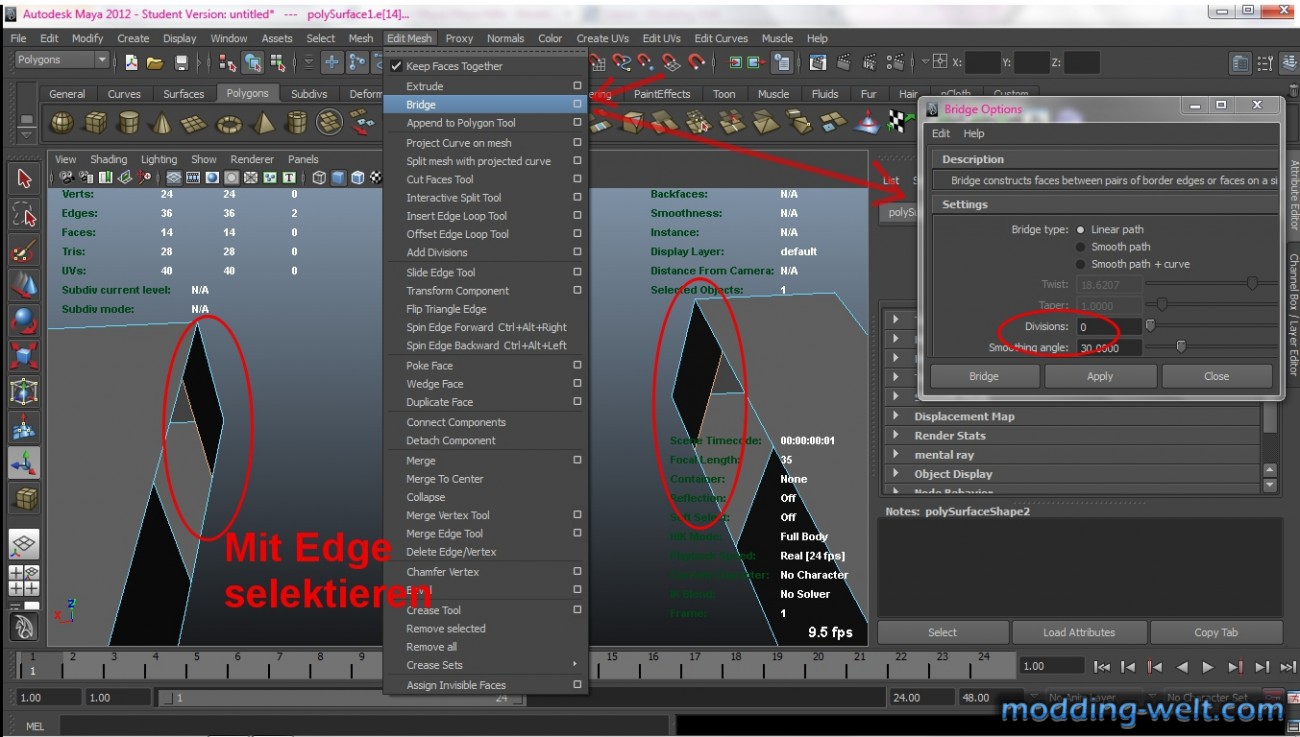Create a polygon torus from the shelf

pyautogui.click(x=229, y=123)
